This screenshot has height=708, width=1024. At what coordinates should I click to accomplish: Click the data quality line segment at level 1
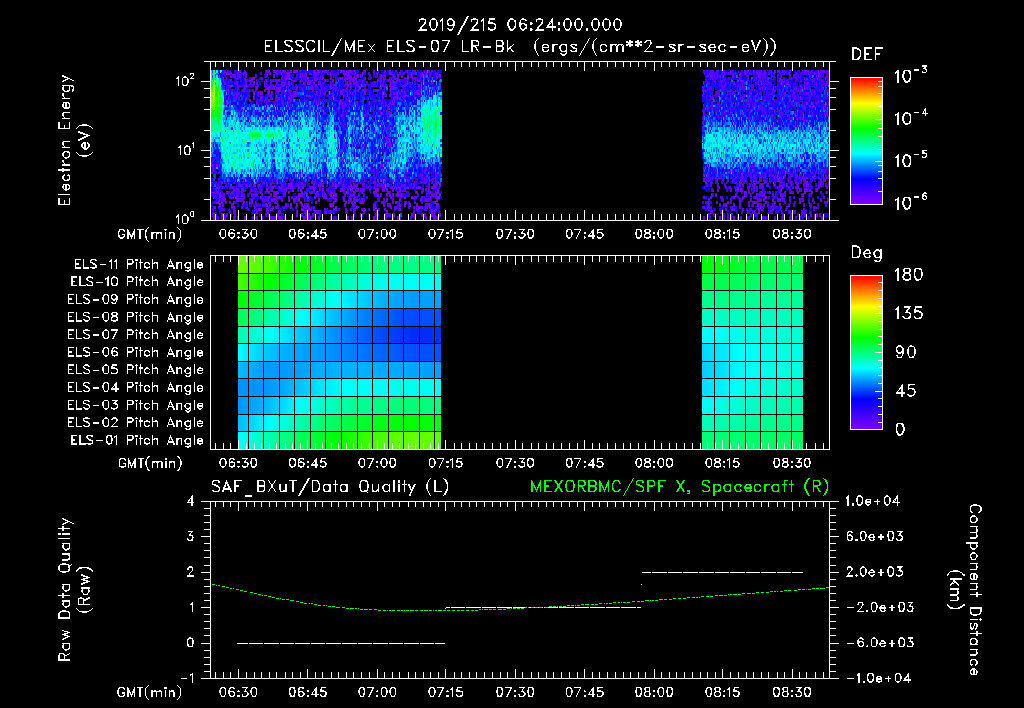pyautogui.click(x=543, y=607)
